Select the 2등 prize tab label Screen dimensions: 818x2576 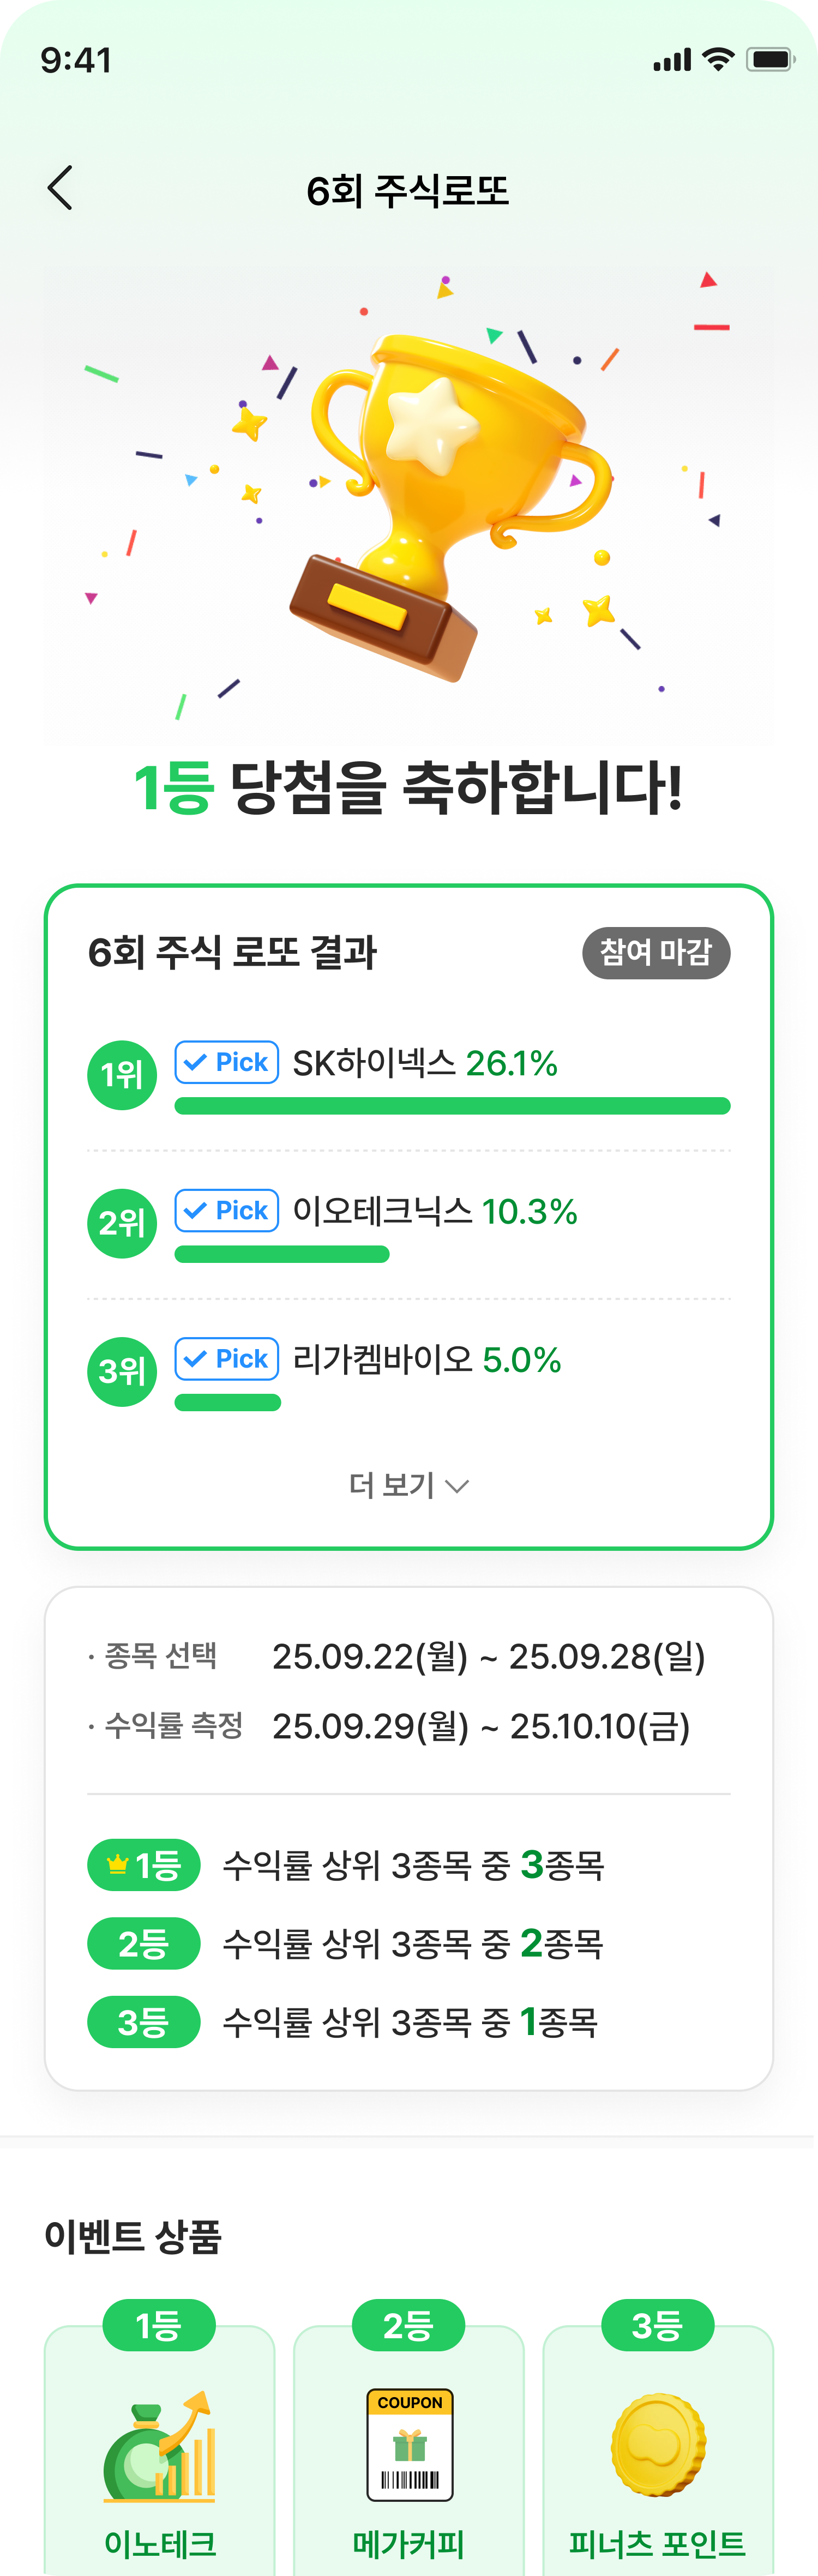(x=408, y=2326)
